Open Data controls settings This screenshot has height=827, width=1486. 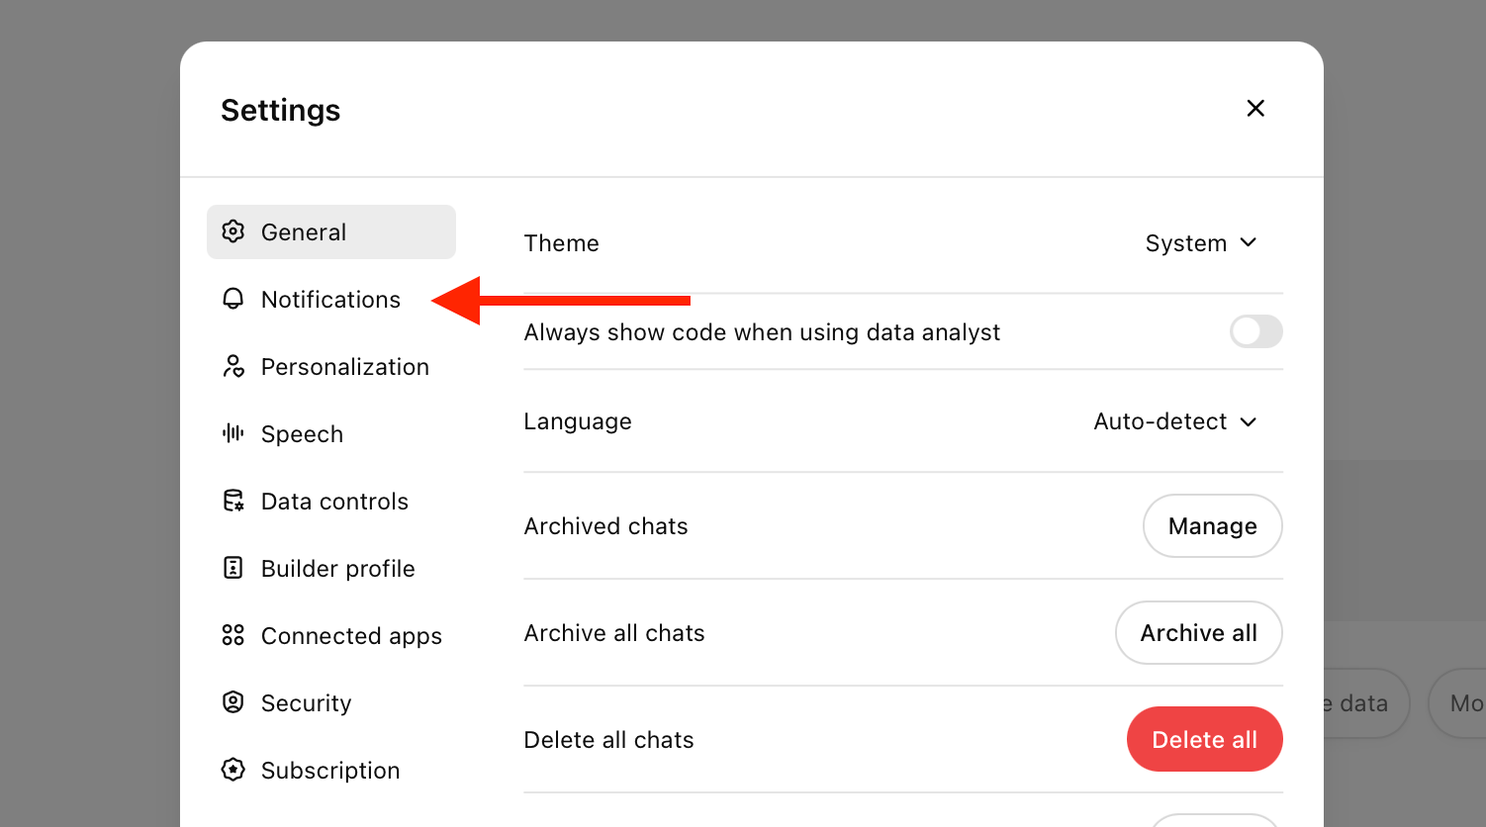(331, 501)
